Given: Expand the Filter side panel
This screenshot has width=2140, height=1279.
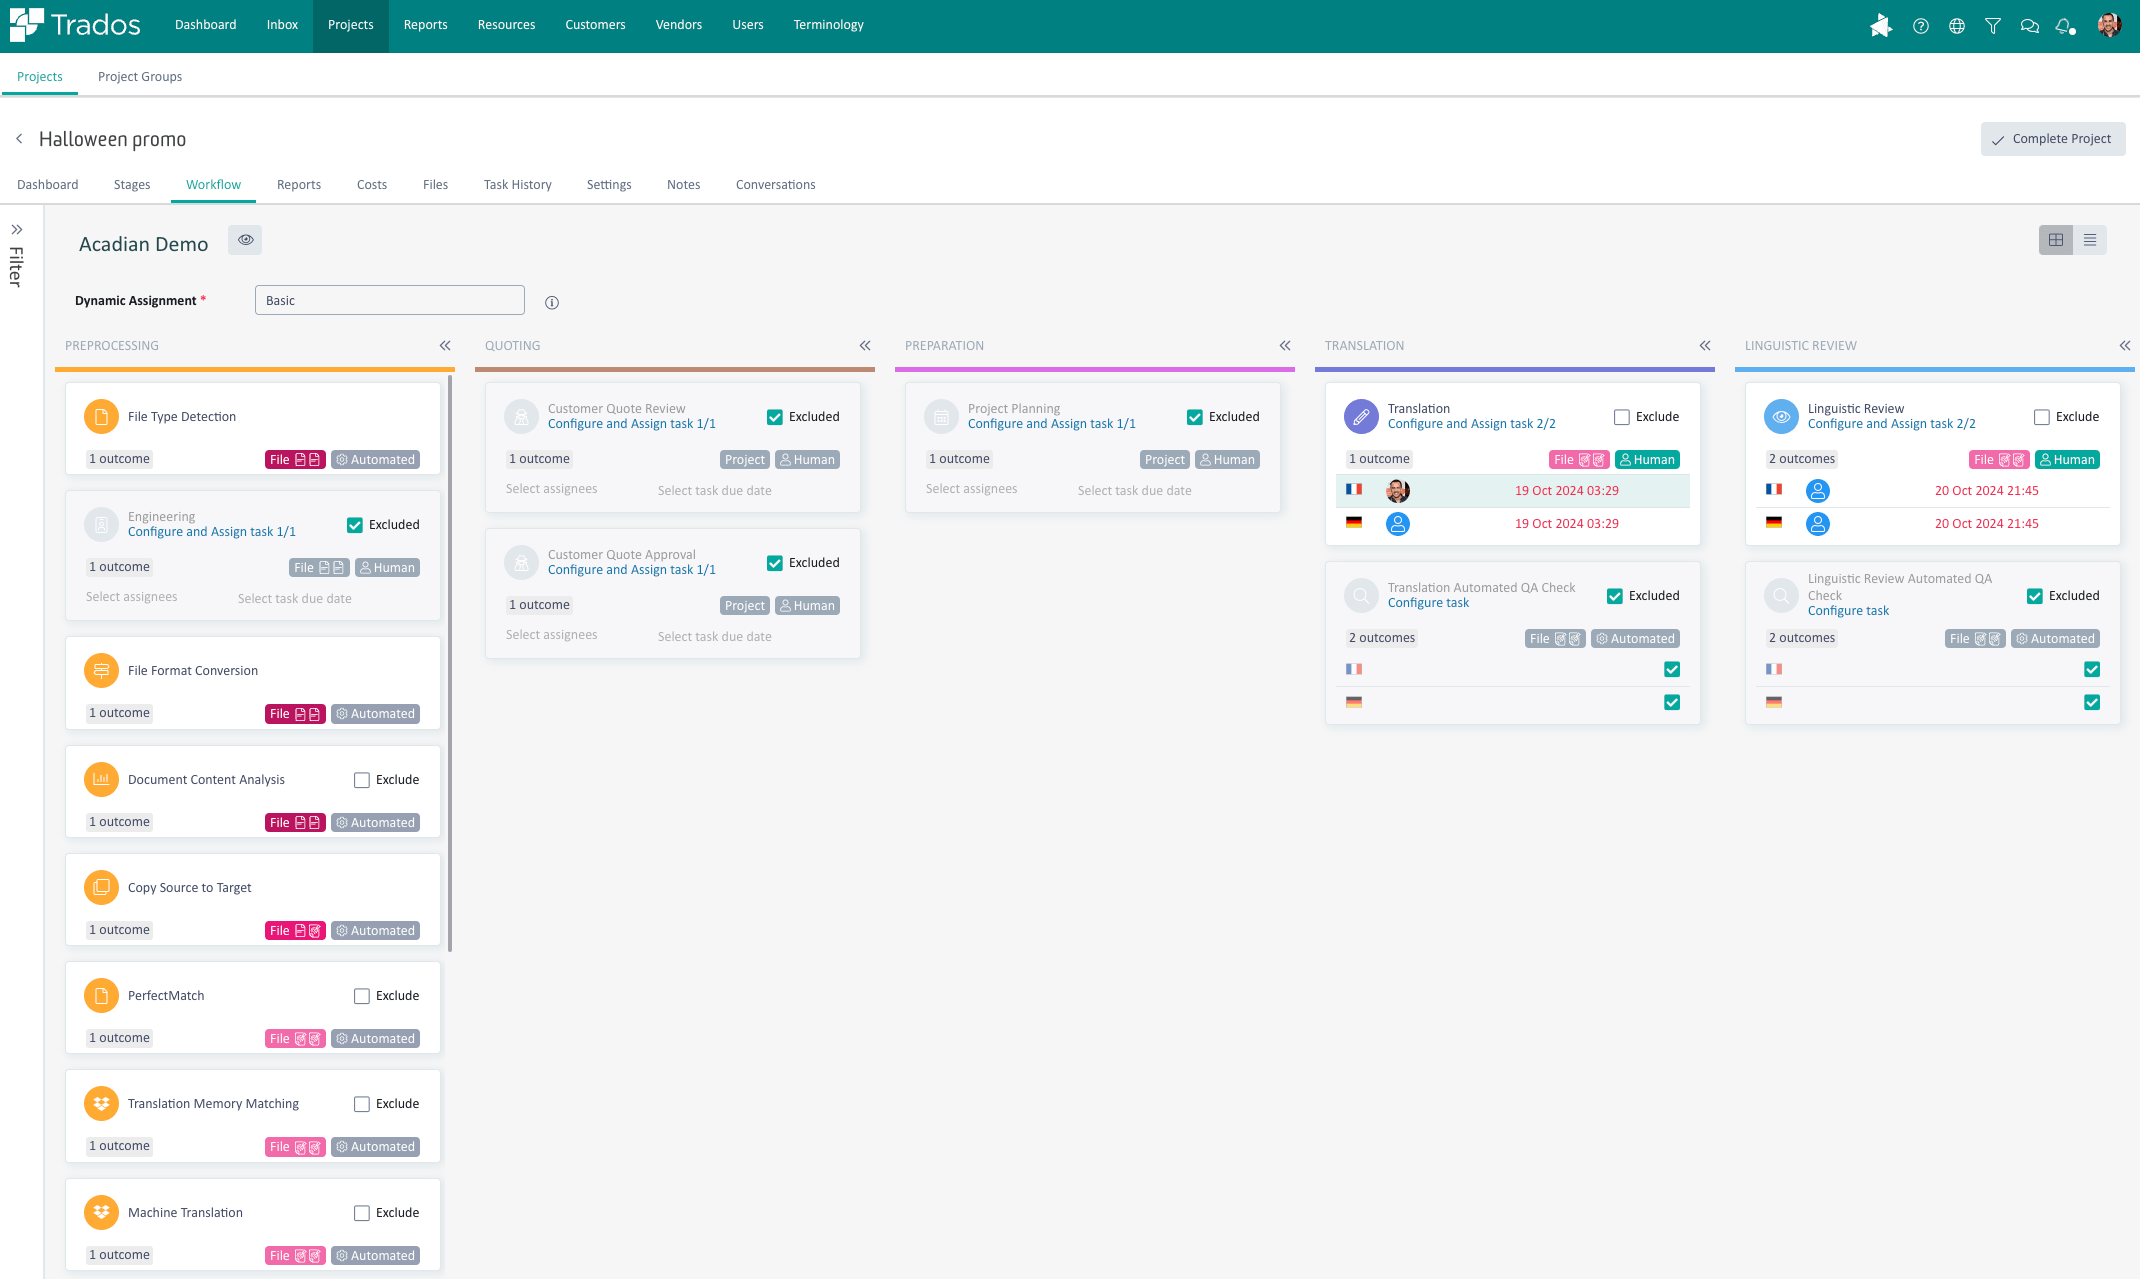Looking at the screenshot, I should click(x=17, y=230).
